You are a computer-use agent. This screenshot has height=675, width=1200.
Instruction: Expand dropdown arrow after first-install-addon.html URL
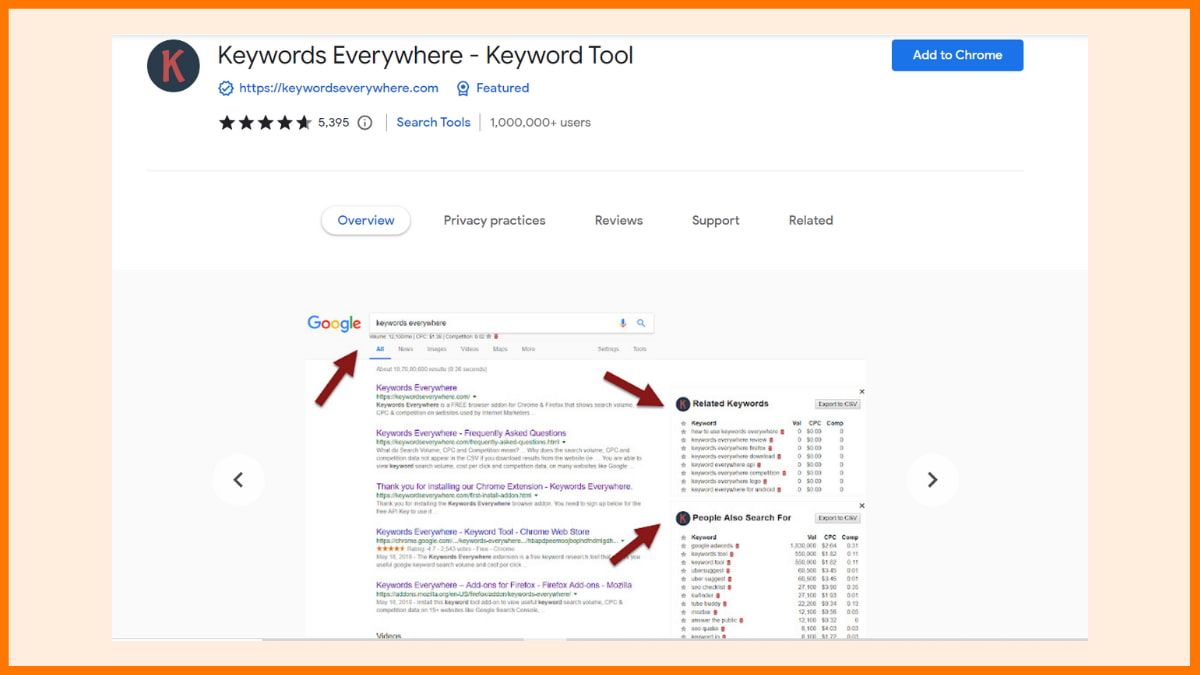[x=536, y=495]
